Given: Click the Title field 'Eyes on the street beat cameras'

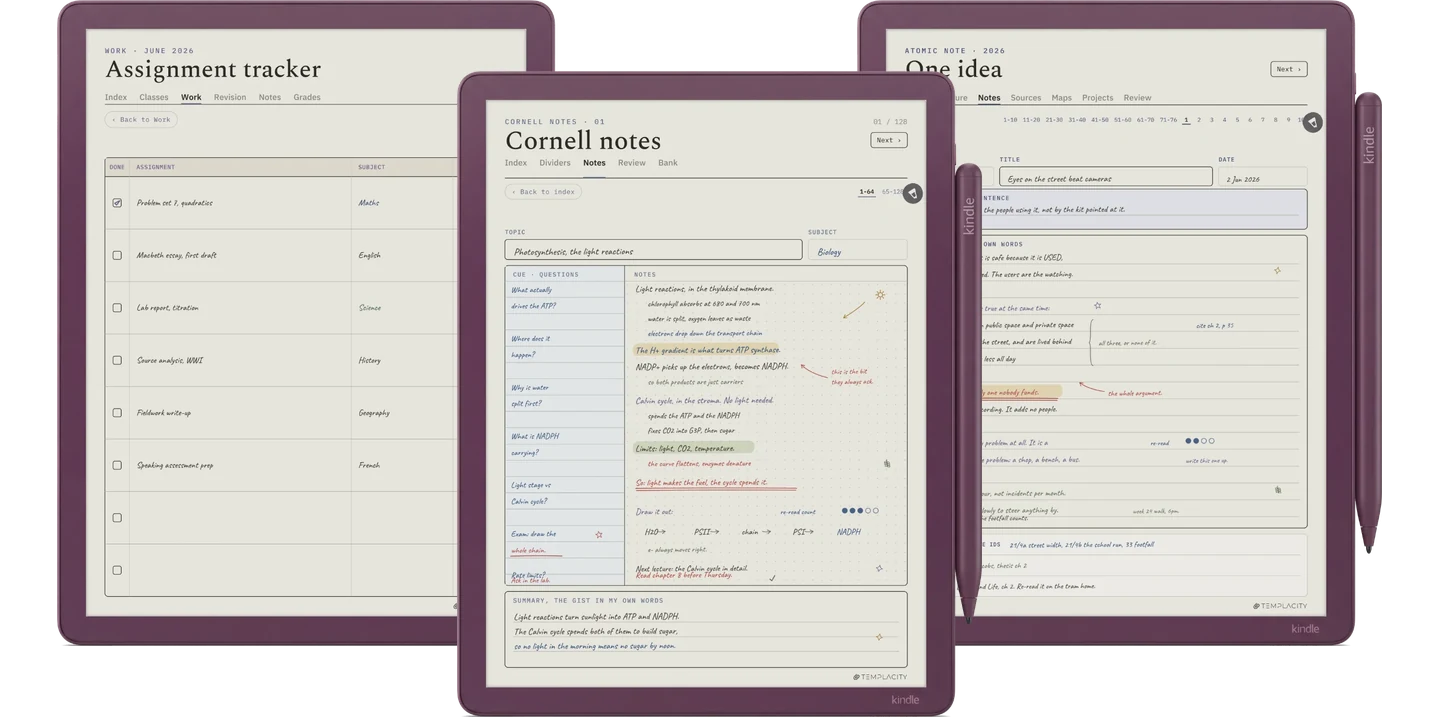Looking at the screenshot, I should point(1106,177).
